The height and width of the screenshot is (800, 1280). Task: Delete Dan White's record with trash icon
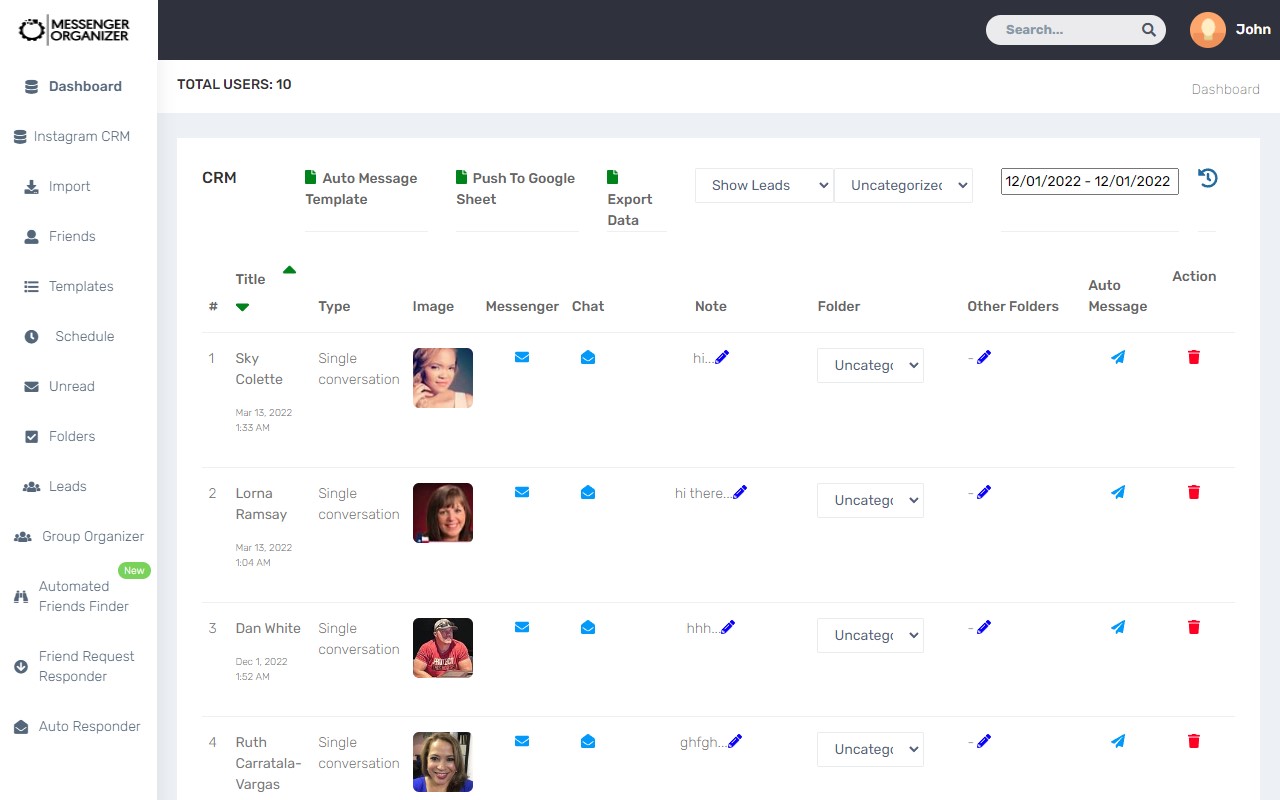(x=1193, y=627)
